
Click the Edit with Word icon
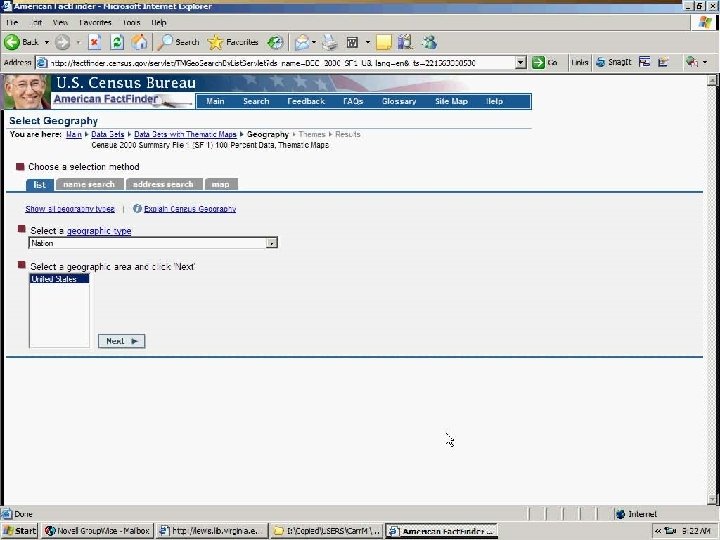(x=352, y=42)
